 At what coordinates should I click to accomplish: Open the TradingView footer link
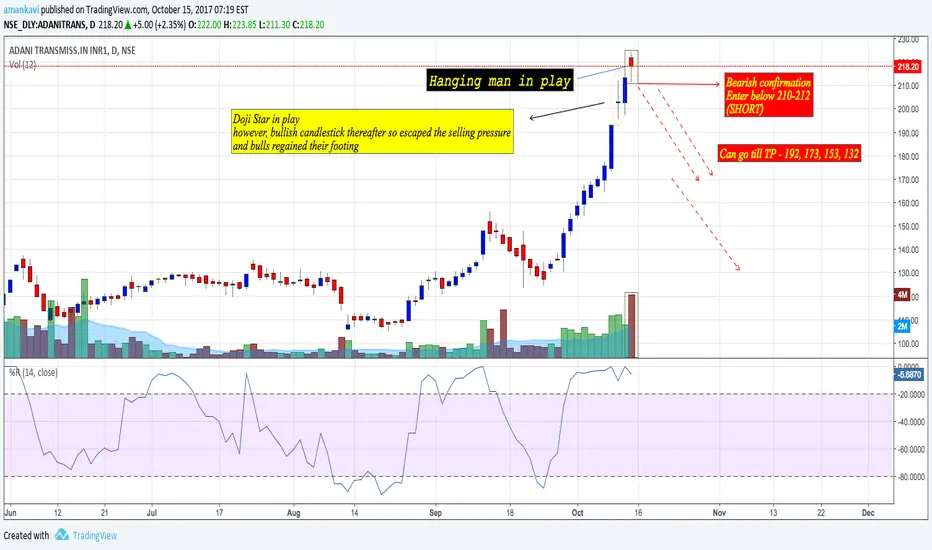(95, 536)
